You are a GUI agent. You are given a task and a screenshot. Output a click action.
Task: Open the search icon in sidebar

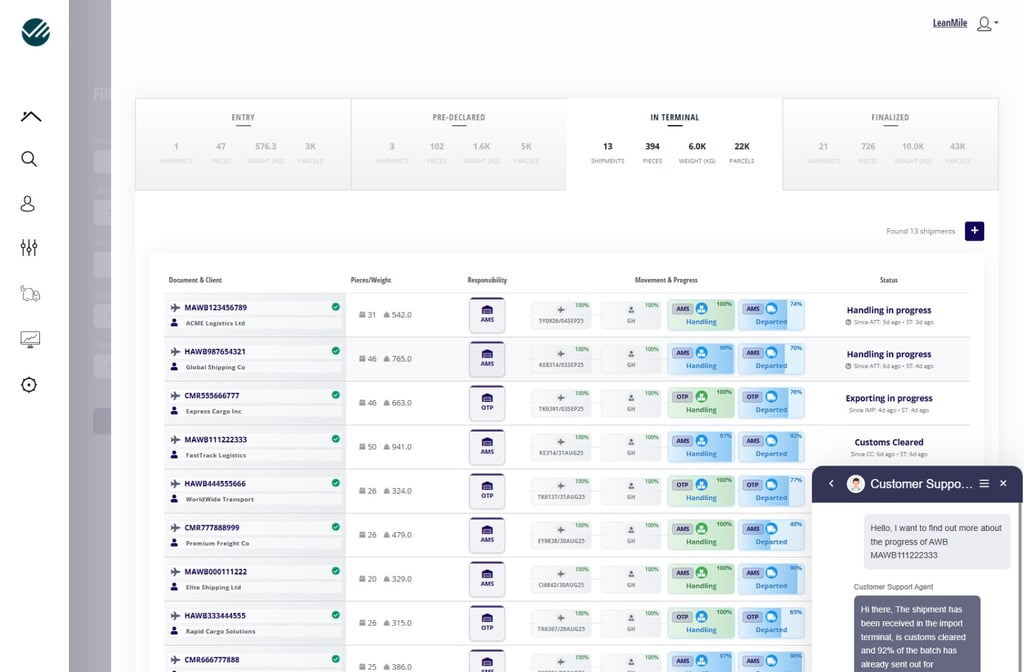point(29,159)
